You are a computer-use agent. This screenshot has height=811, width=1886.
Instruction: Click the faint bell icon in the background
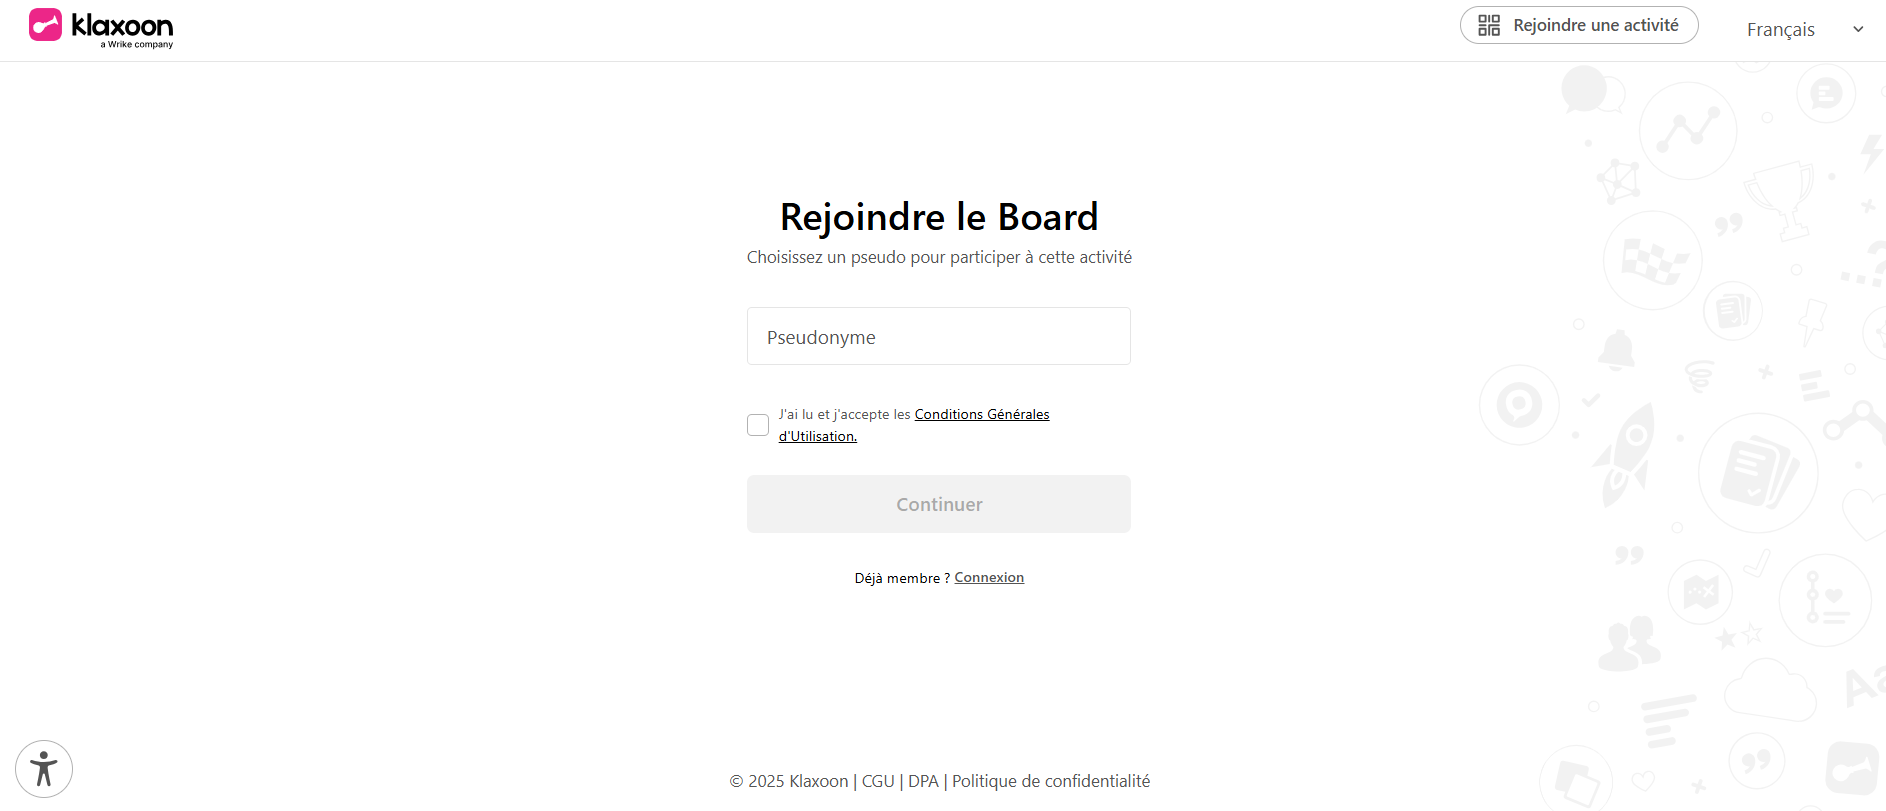point(1616,350)
